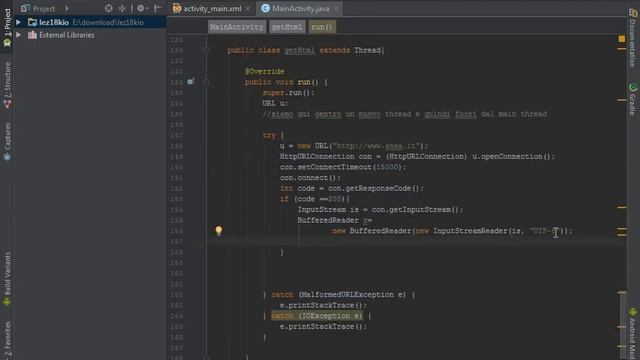
Task: Hide the Project panel
Action: (x=158, y=8)
